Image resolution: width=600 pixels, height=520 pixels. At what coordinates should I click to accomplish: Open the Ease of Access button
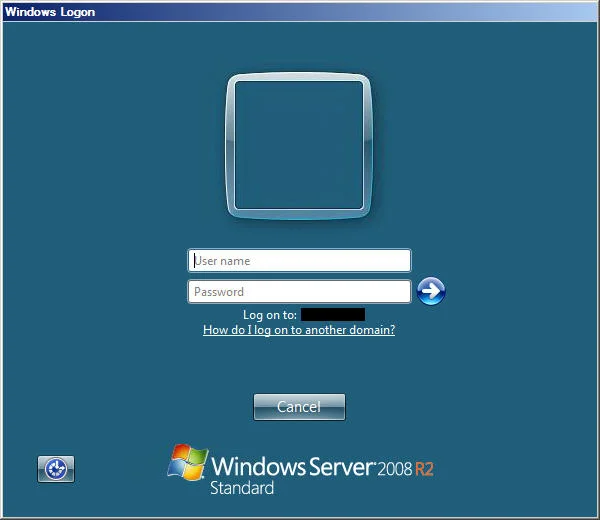coord(56,469)
